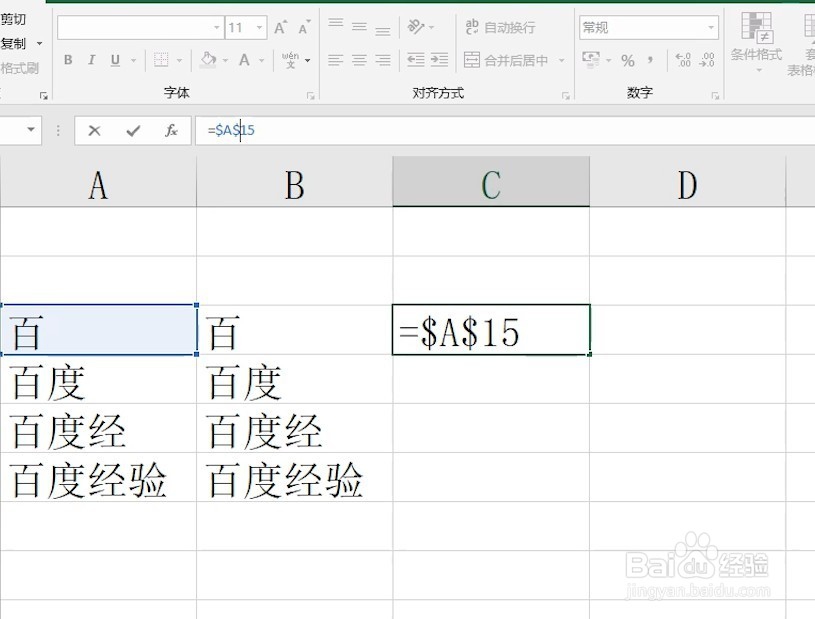Click highlighted column A cell 百
Screen dimensions: 815x619
pyautogui.click(x=98, y=330)
